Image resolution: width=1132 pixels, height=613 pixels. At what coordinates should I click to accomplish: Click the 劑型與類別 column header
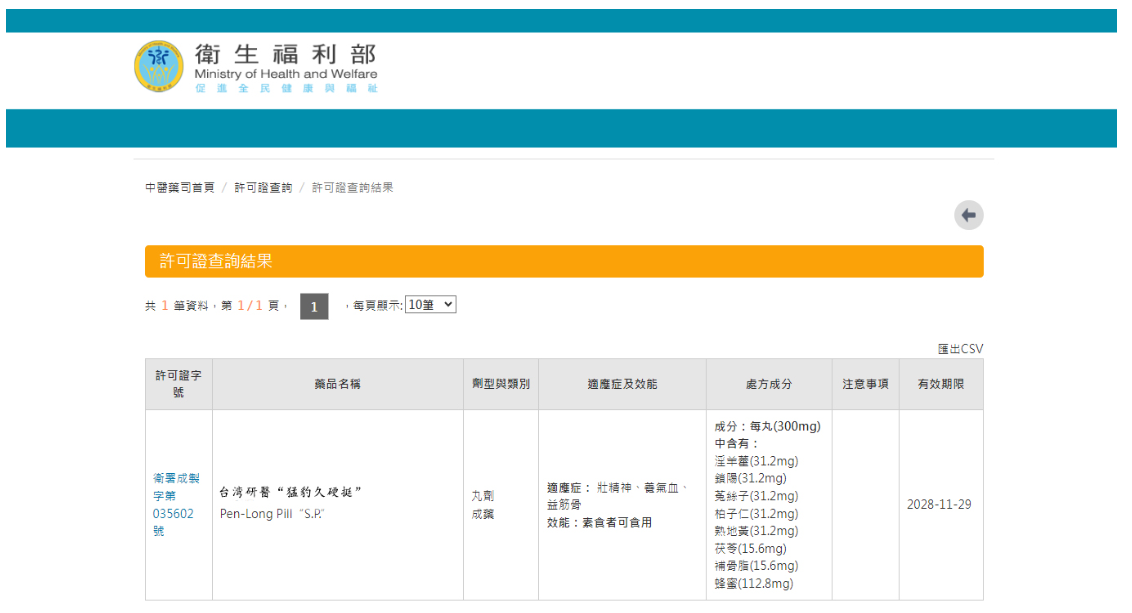[501, 383]
